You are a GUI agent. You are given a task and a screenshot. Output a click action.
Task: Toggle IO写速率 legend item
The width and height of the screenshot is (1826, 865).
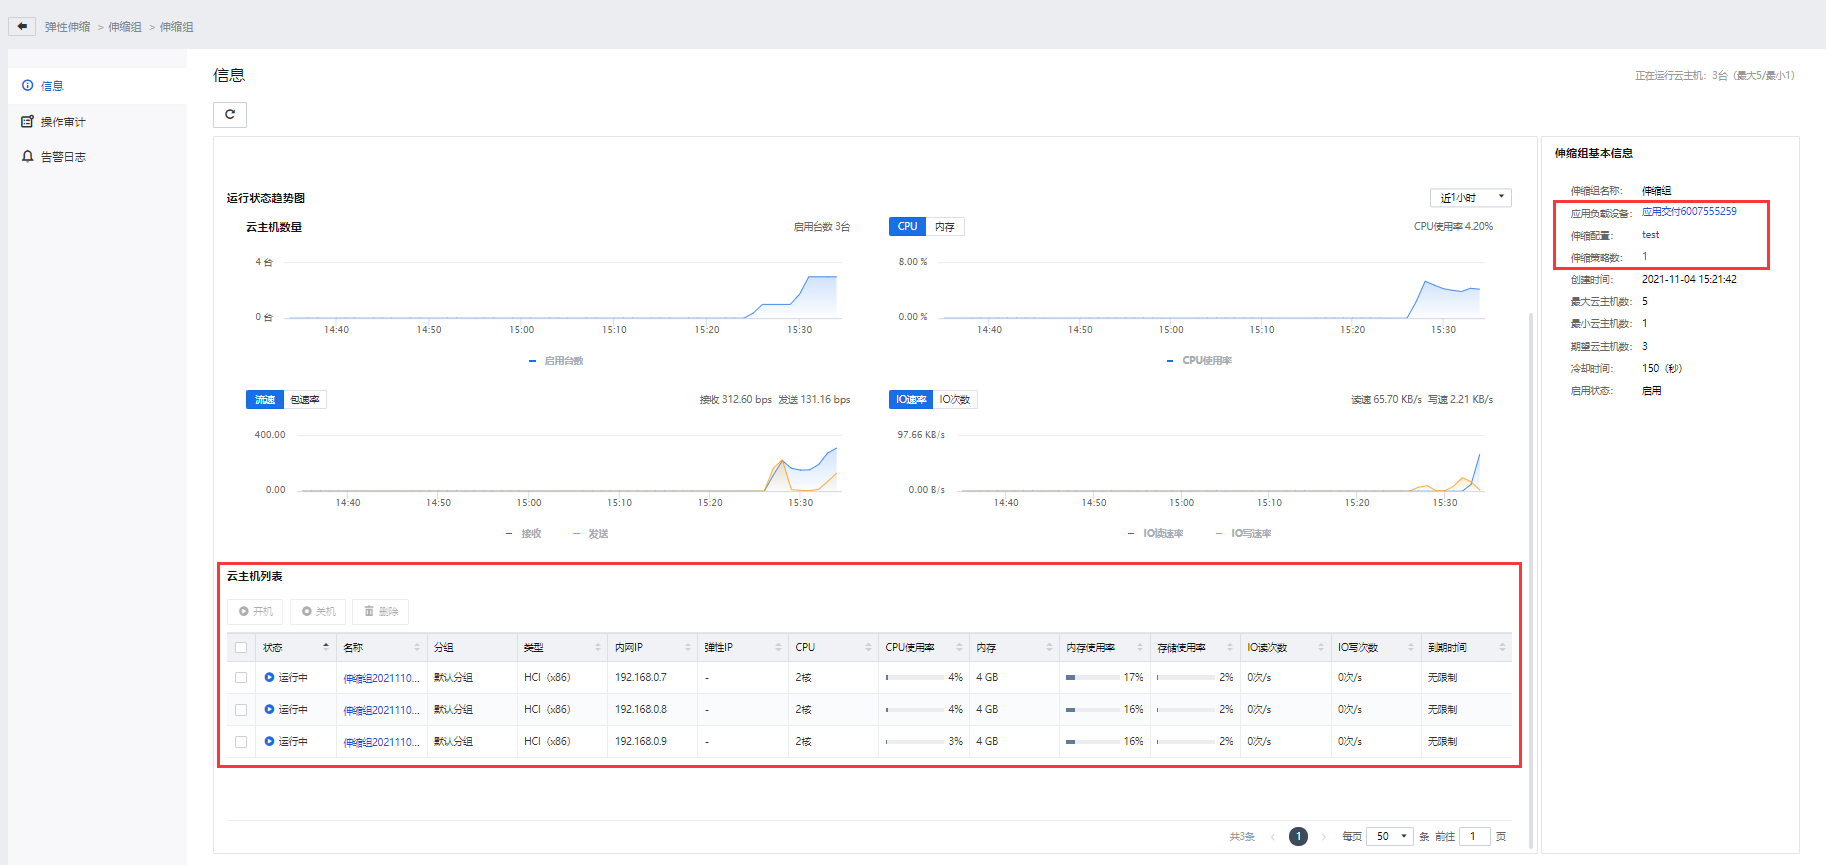(1243, 533)
